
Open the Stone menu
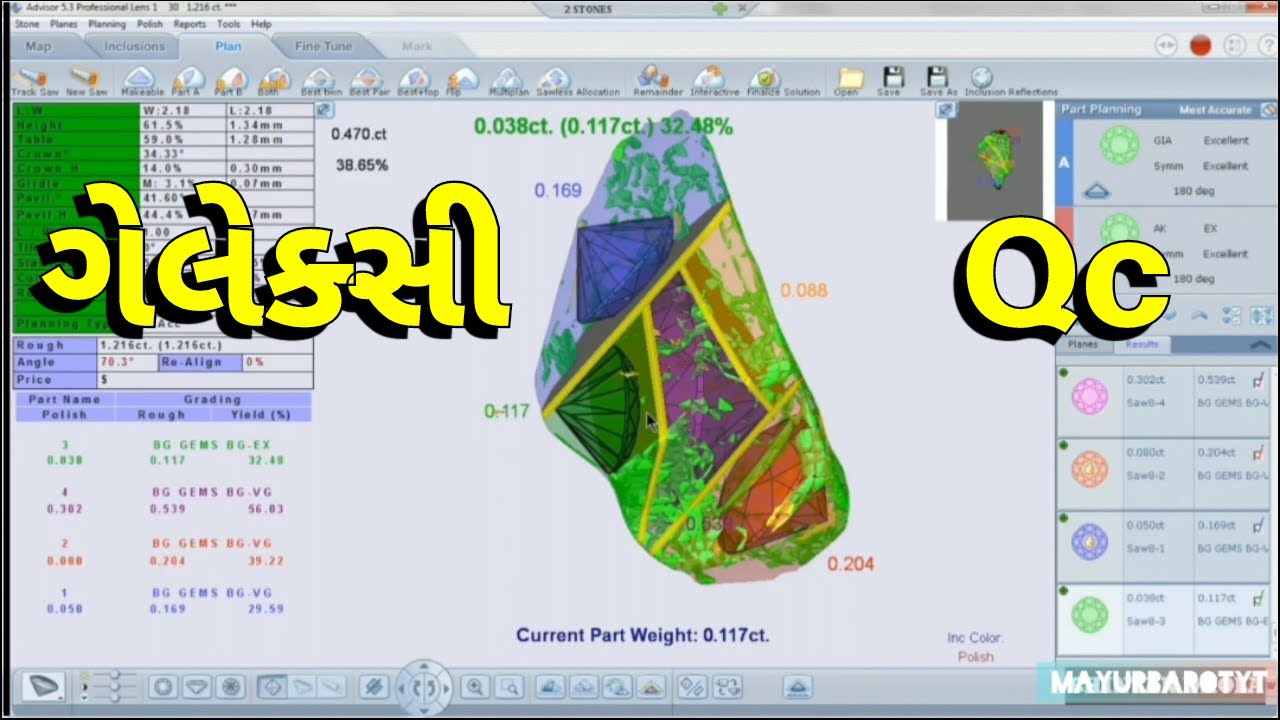(x=27, y=24)
